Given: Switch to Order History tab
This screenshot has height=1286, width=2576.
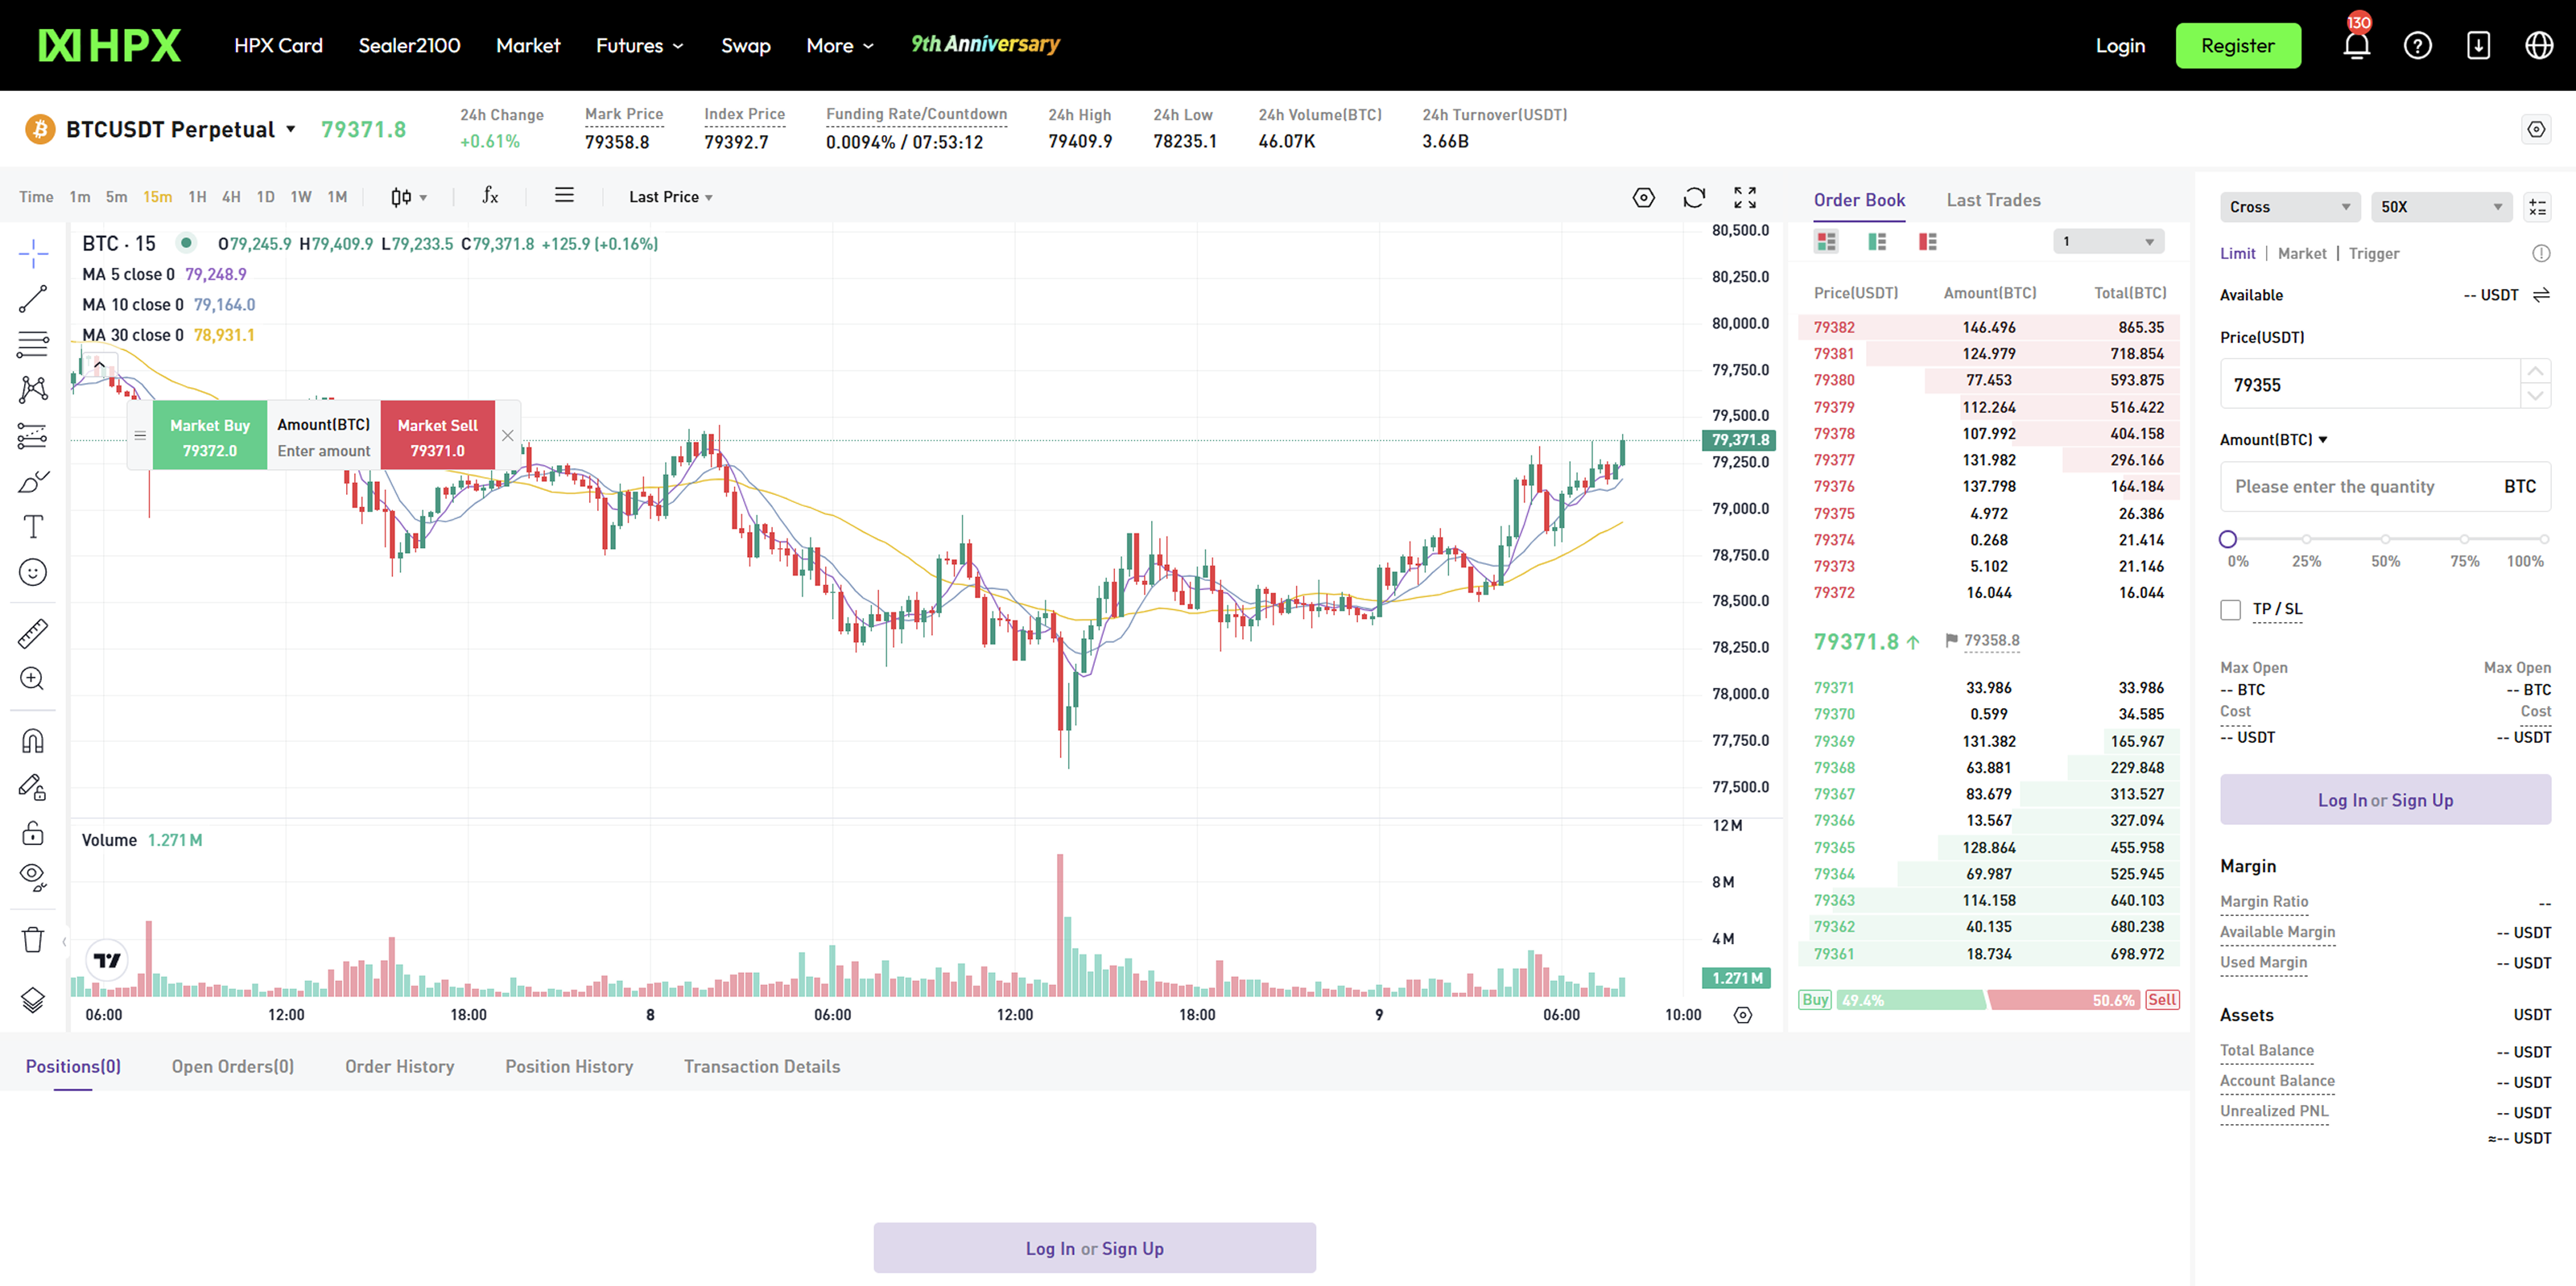Looking at the screenshot, I should click(400, 1066).
